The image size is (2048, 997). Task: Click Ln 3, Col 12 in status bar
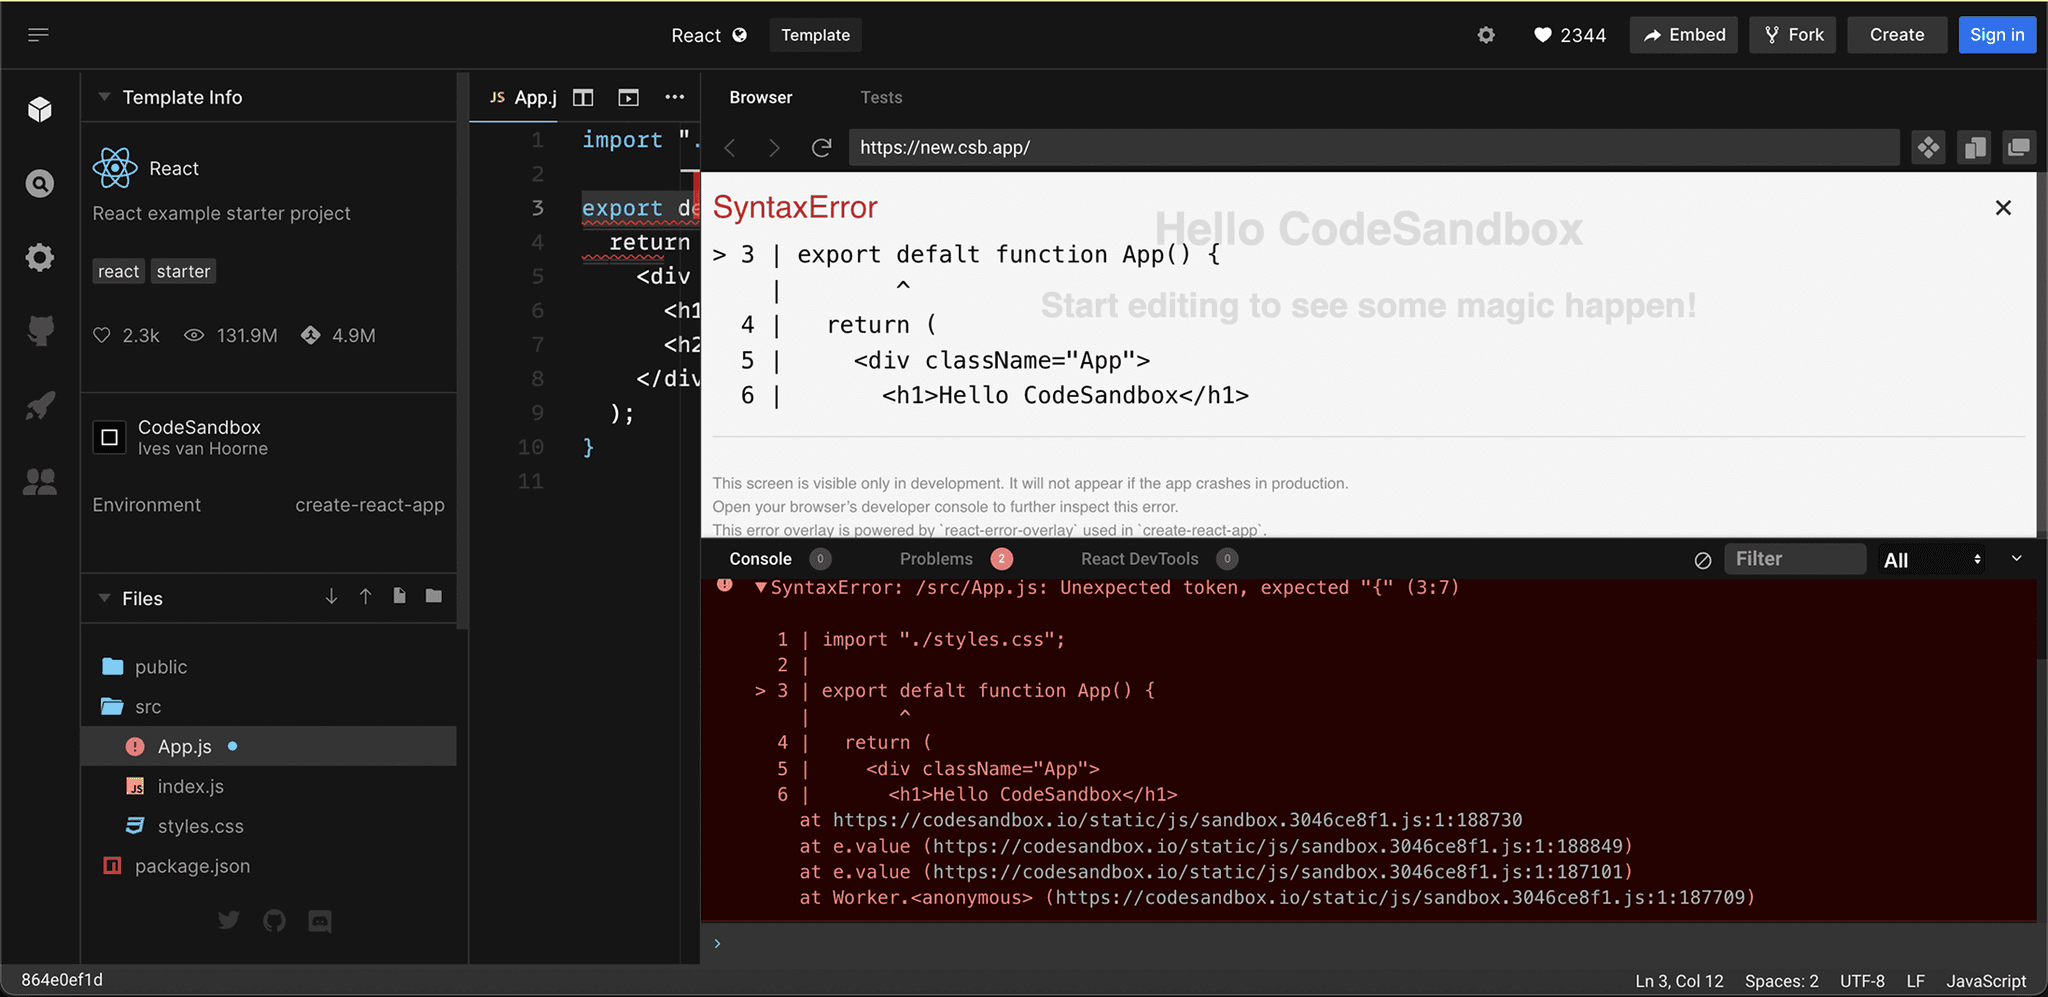pyautogui.click(x=1679, y=981)
